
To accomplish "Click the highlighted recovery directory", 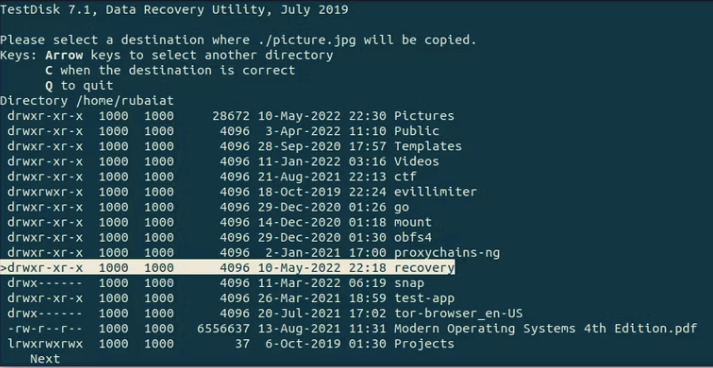I will pos(227,267).
